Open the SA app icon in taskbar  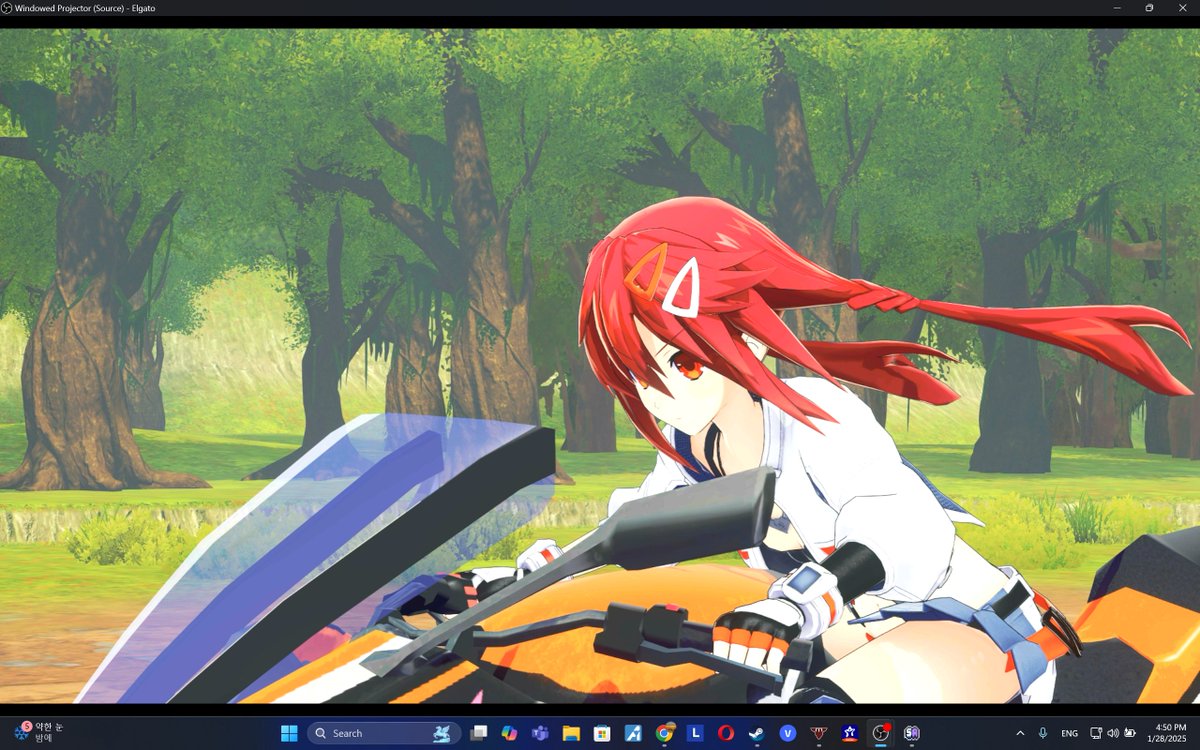pos(912,733)
